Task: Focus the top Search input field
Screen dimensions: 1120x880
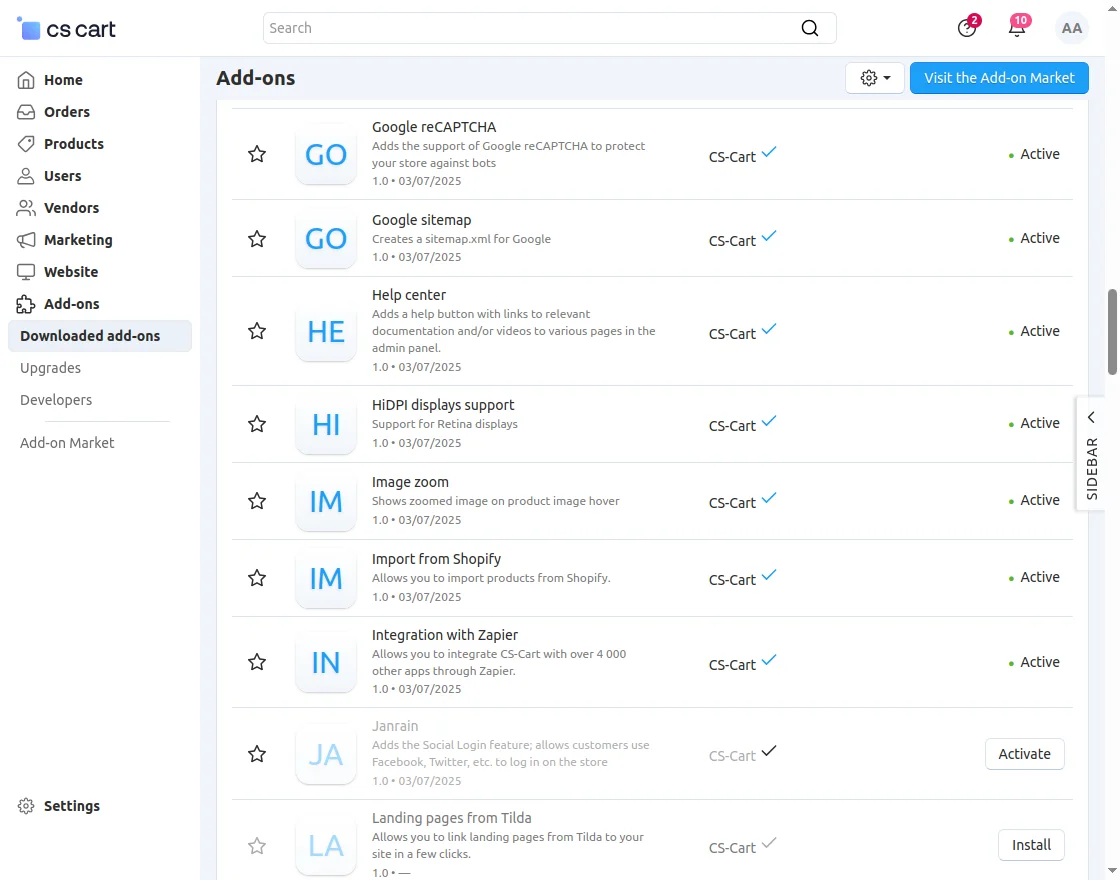Action: point(530,28)
